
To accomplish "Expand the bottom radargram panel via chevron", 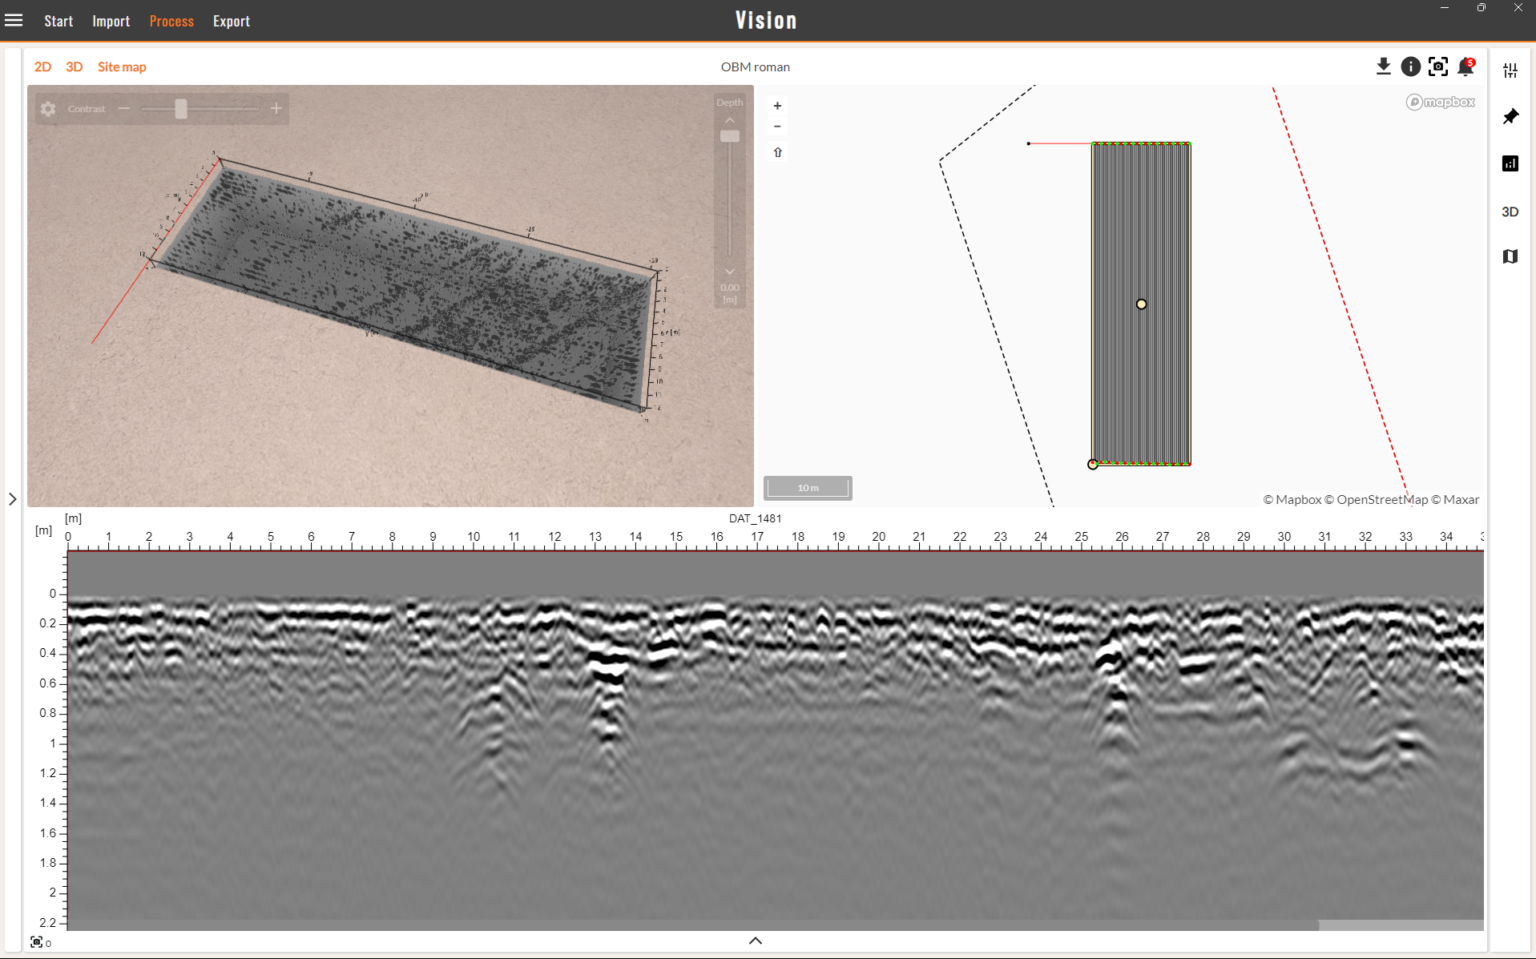I will (x=755, y=940).
